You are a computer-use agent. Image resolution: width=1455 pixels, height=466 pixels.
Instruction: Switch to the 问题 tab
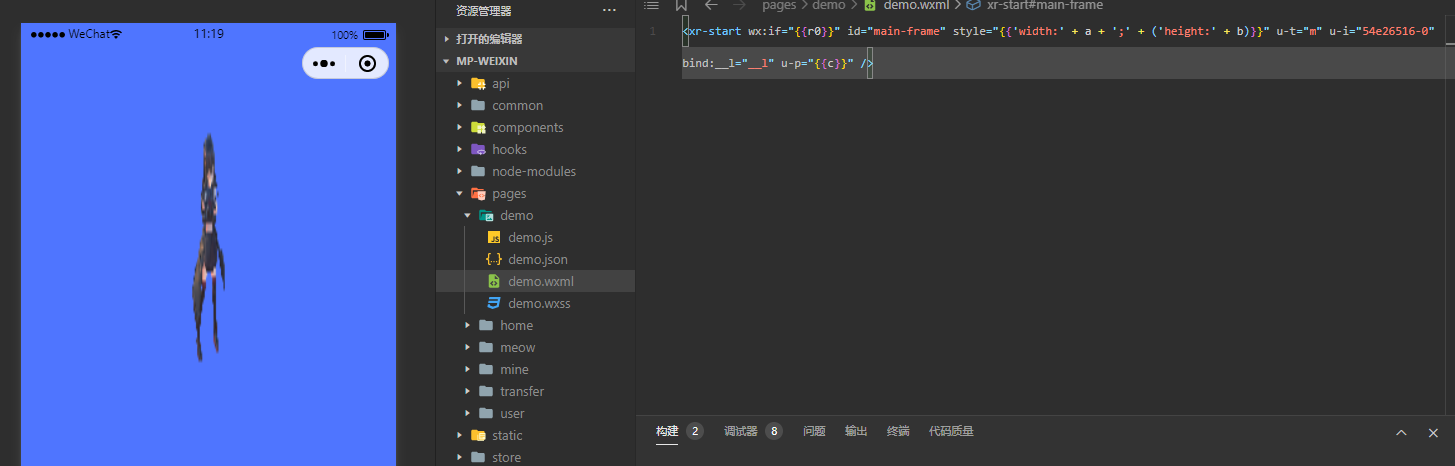(814, 431)
